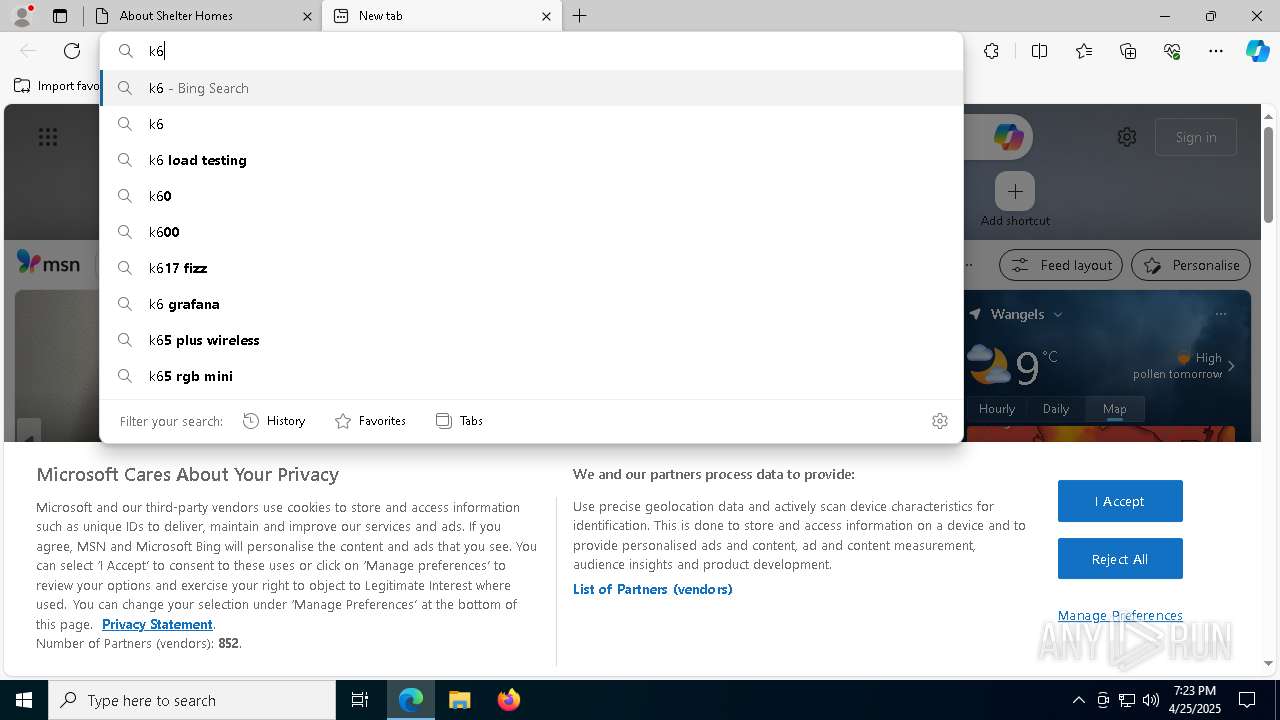Choose k65 plus wireless suggestion
This screenshot has width=1280, height=720.
tap(532, 340)
